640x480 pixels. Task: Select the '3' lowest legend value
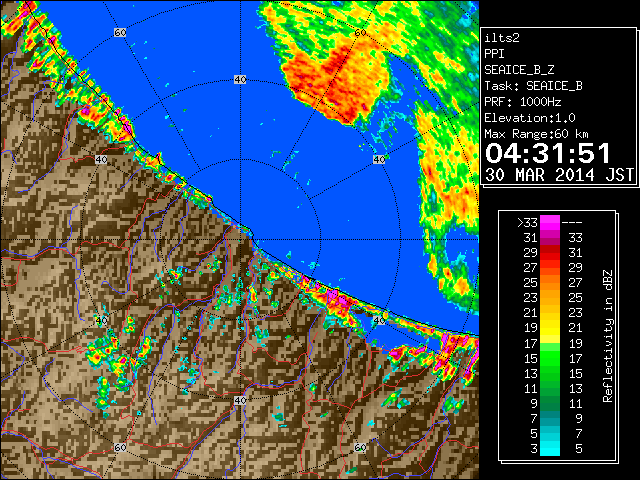point(533,449)
